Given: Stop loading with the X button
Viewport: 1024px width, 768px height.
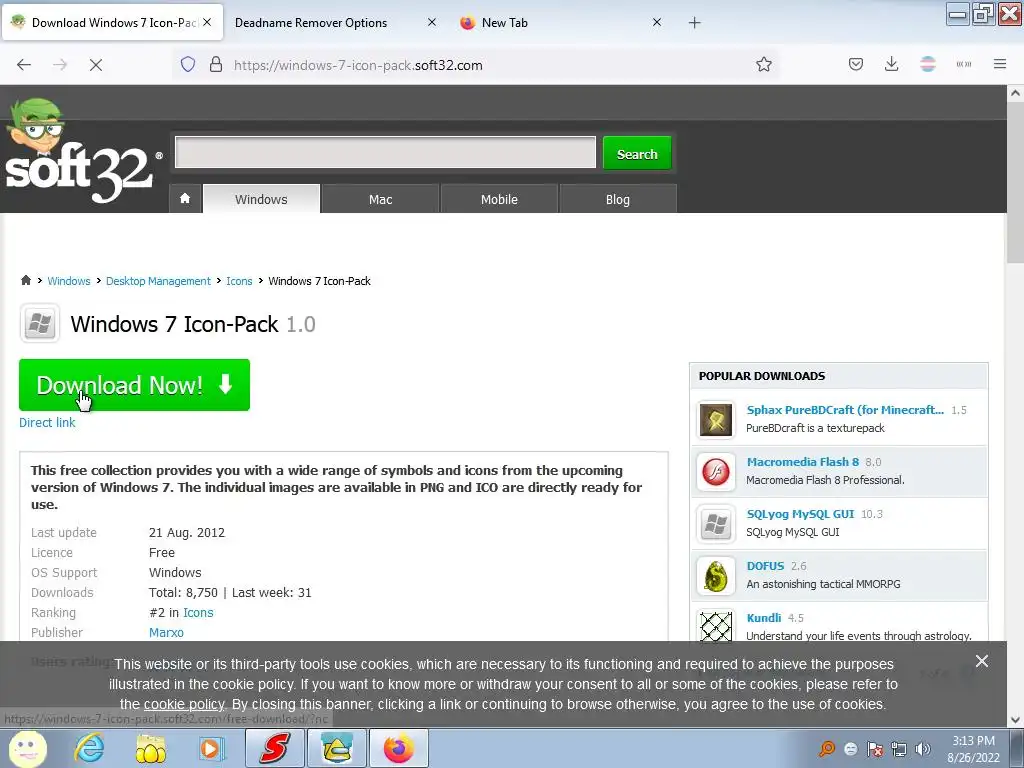Looking at the screenshot, I should click(x=95, y=65).
